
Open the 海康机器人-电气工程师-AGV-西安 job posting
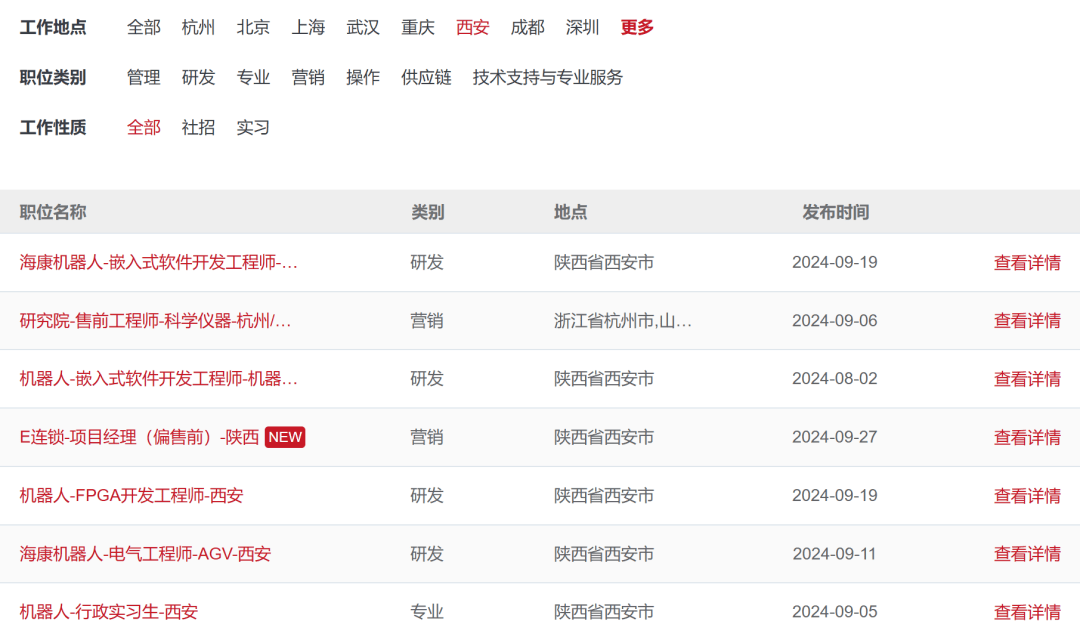coord(145,554)
